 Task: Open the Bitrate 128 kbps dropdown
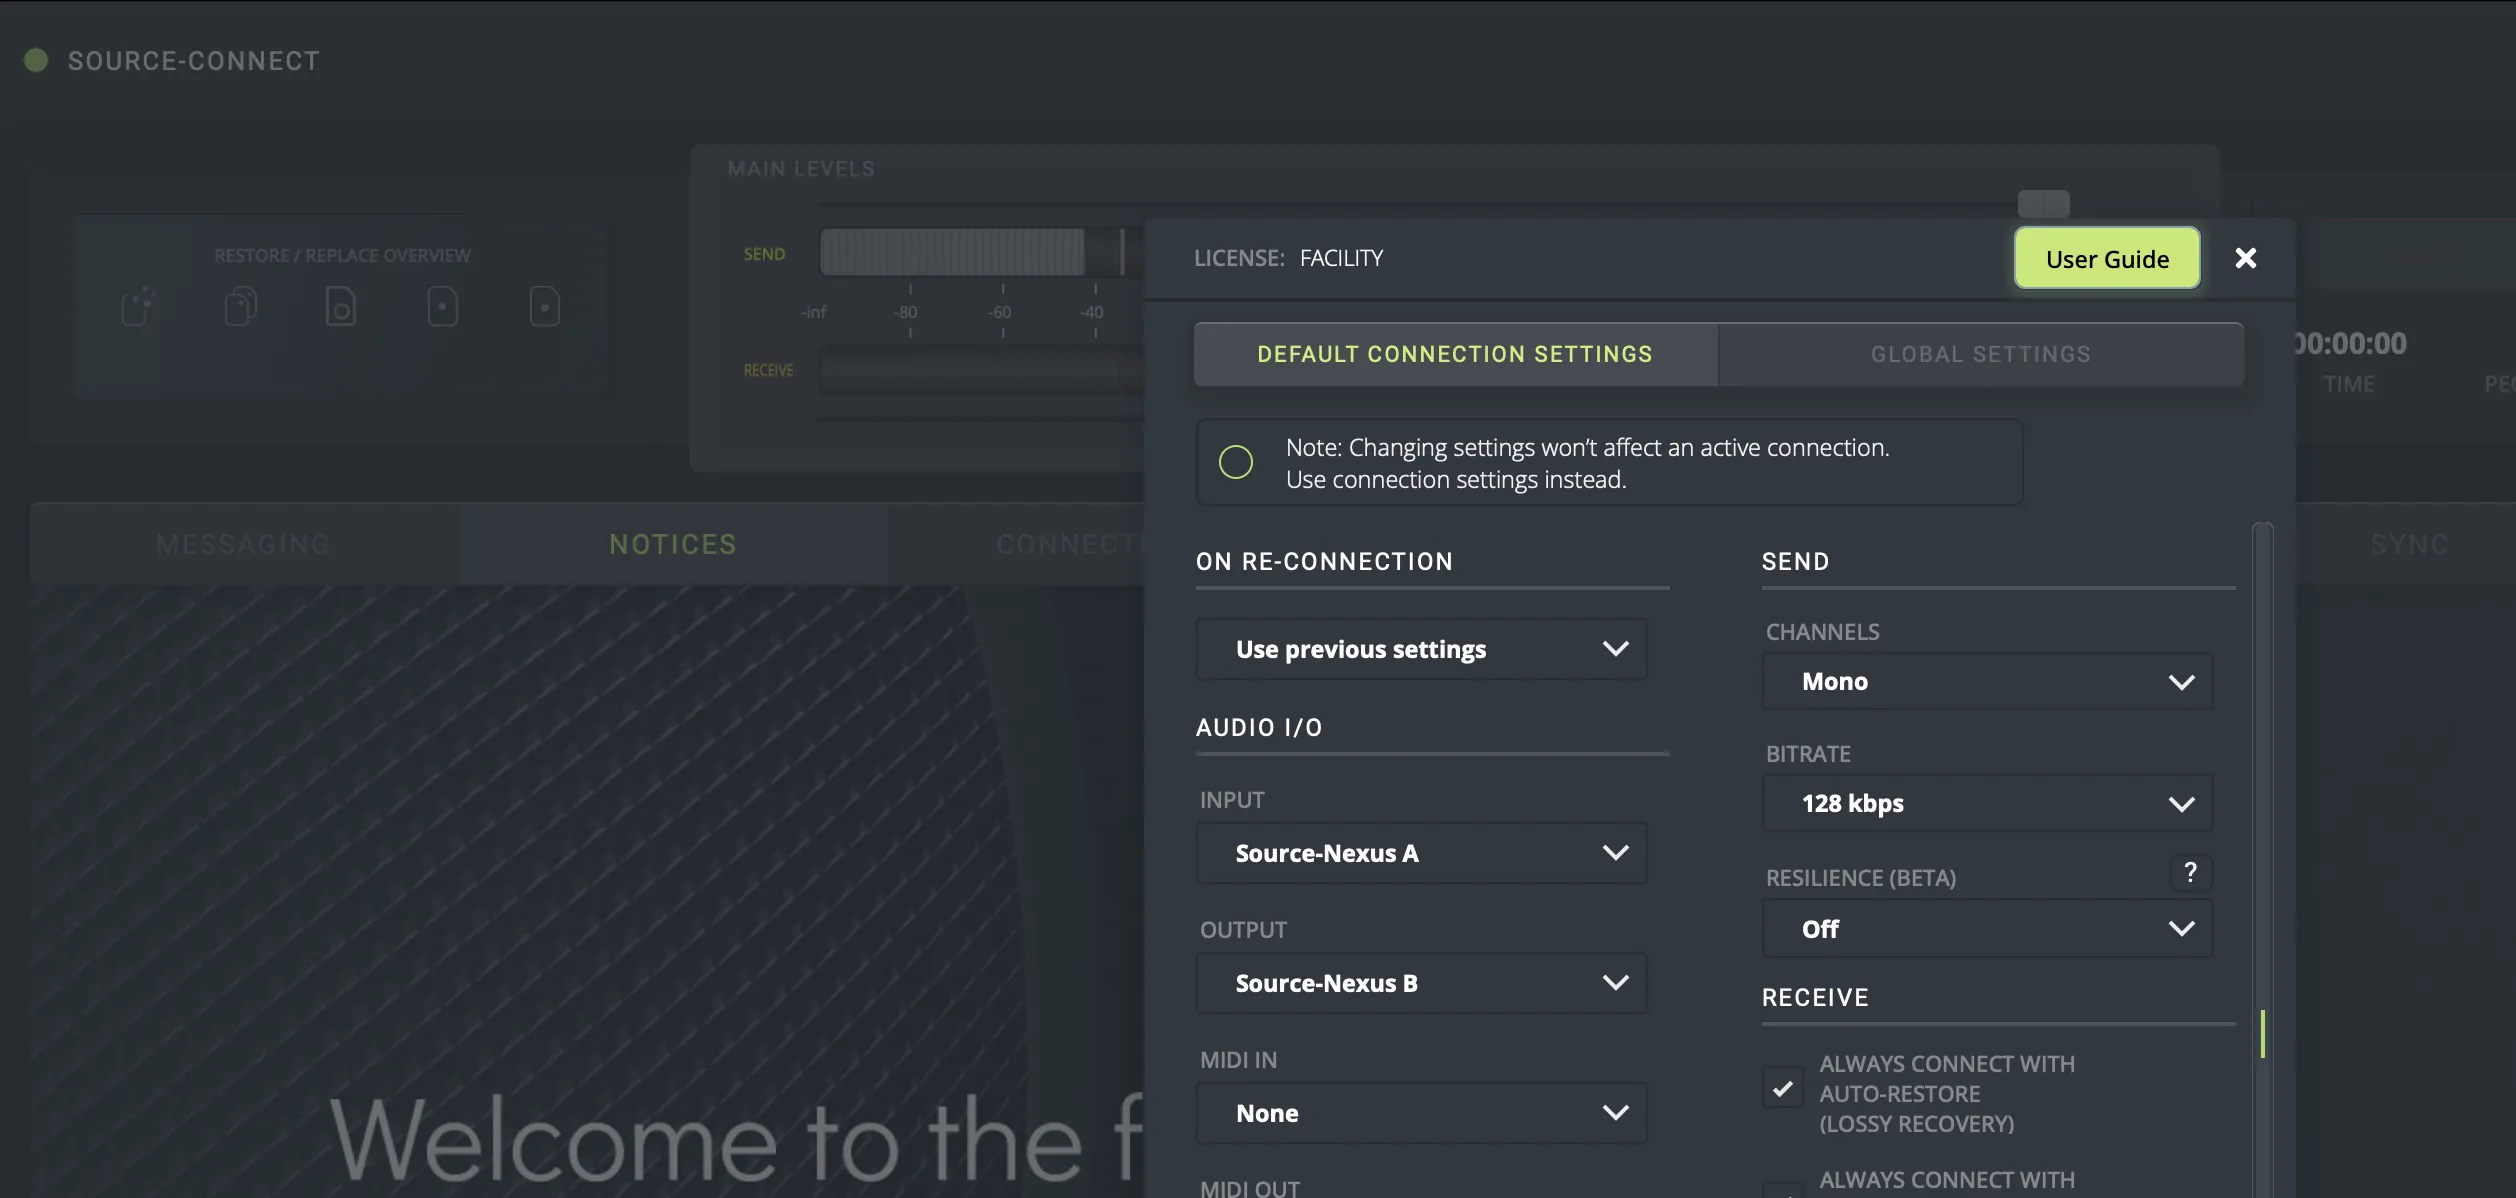click(1987, 803)
